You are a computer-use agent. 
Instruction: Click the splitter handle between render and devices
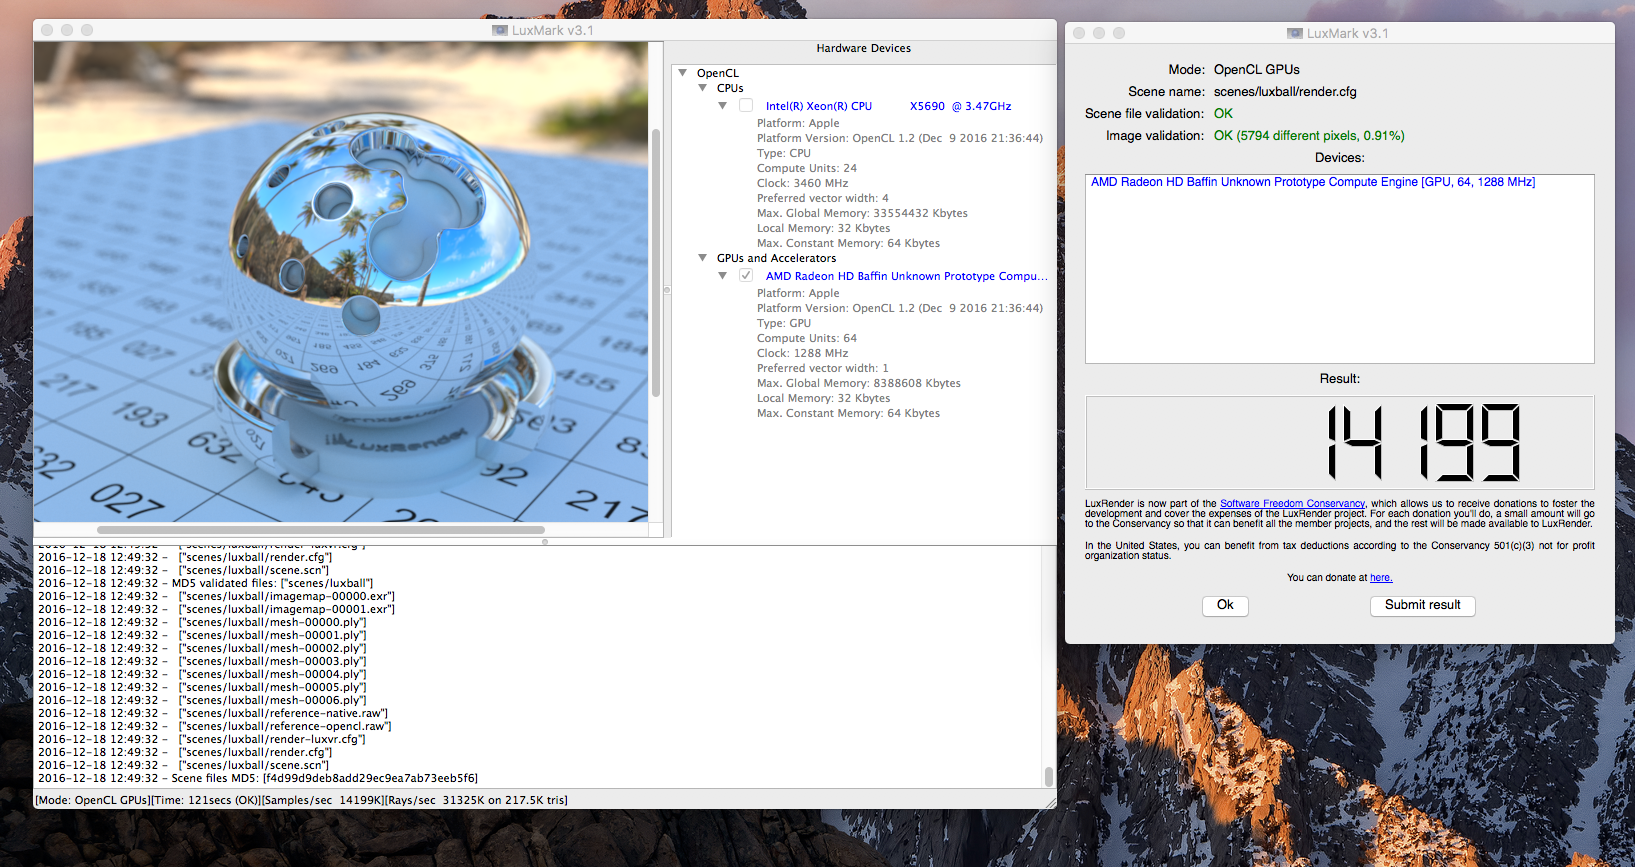click(667, 290)
